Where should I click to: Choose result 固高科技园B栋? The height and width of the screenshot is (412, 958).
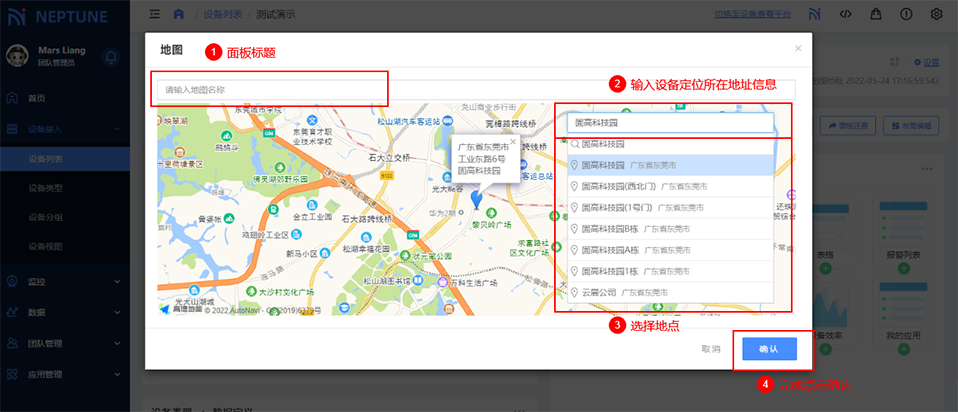tap(670, 229)
